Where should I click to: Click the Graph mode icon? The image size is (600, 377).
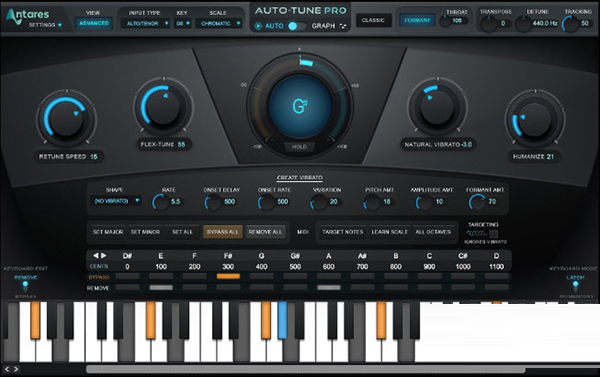click(343, 26)
